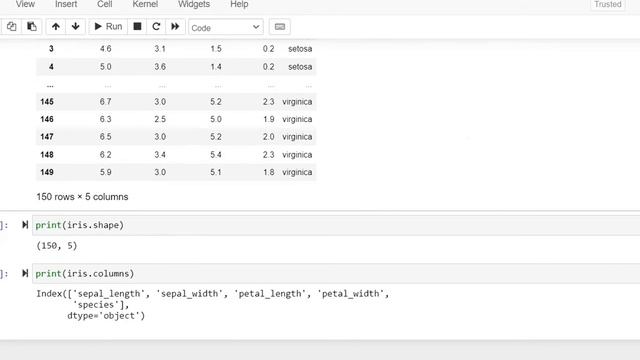Viewport: 640px width, 360px height.
Task: Open the cell type Code dropdown
Action: 226,27
